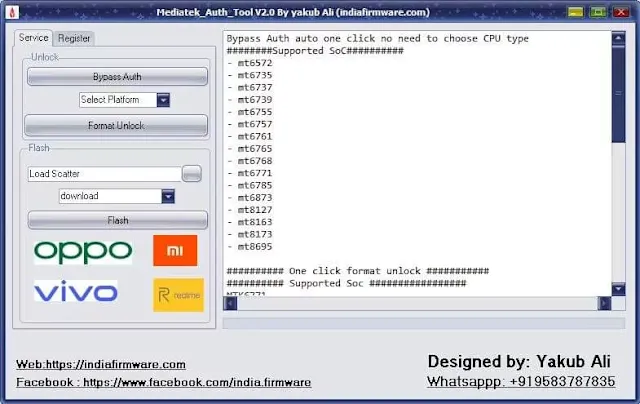Switch to the Register tab
The image size is (640, 404).
click(x=74, y=38)
